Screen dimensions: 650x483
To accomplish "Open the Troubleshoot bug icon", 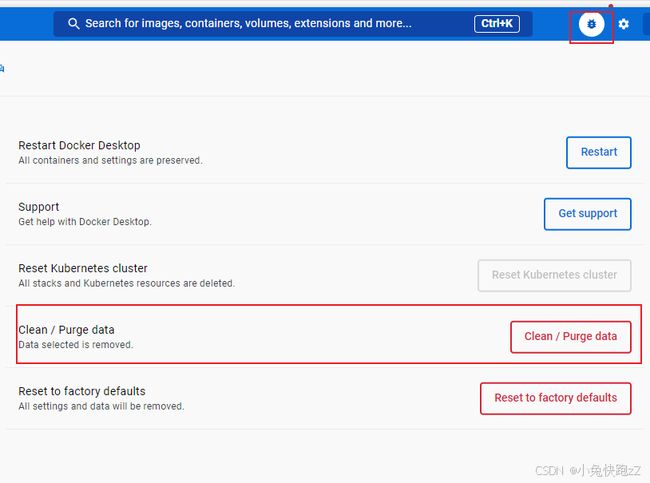I will point(591,24).
